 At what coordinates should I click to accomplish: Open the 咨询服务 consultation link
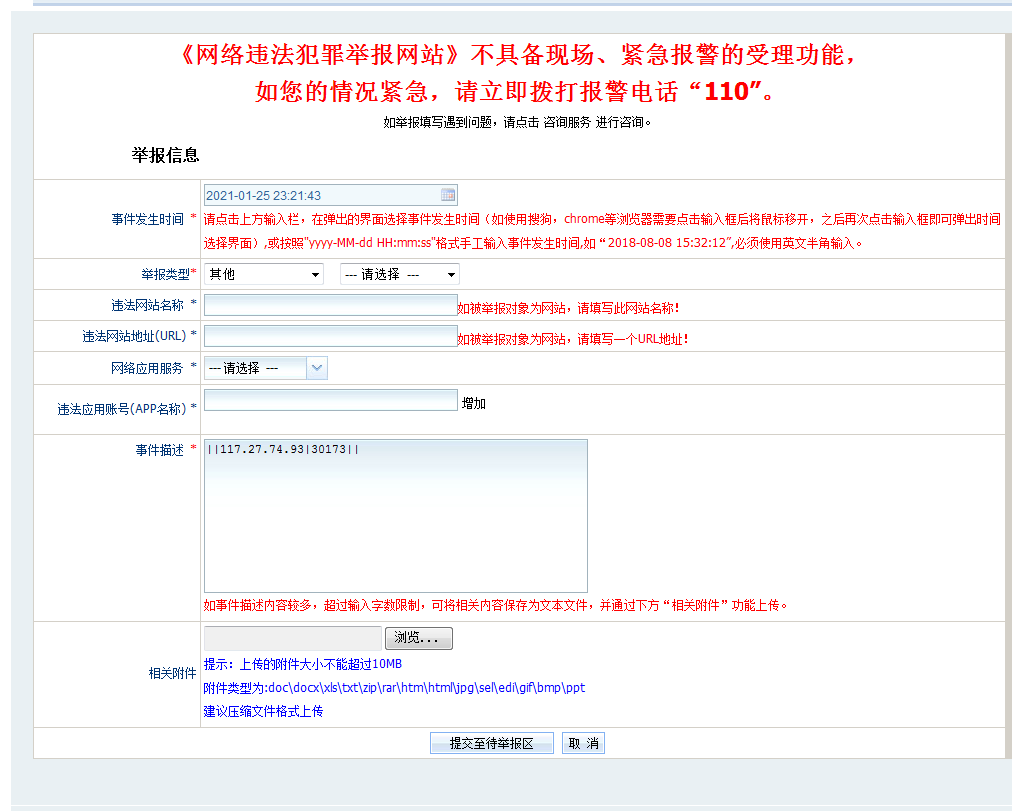[567, 122]
